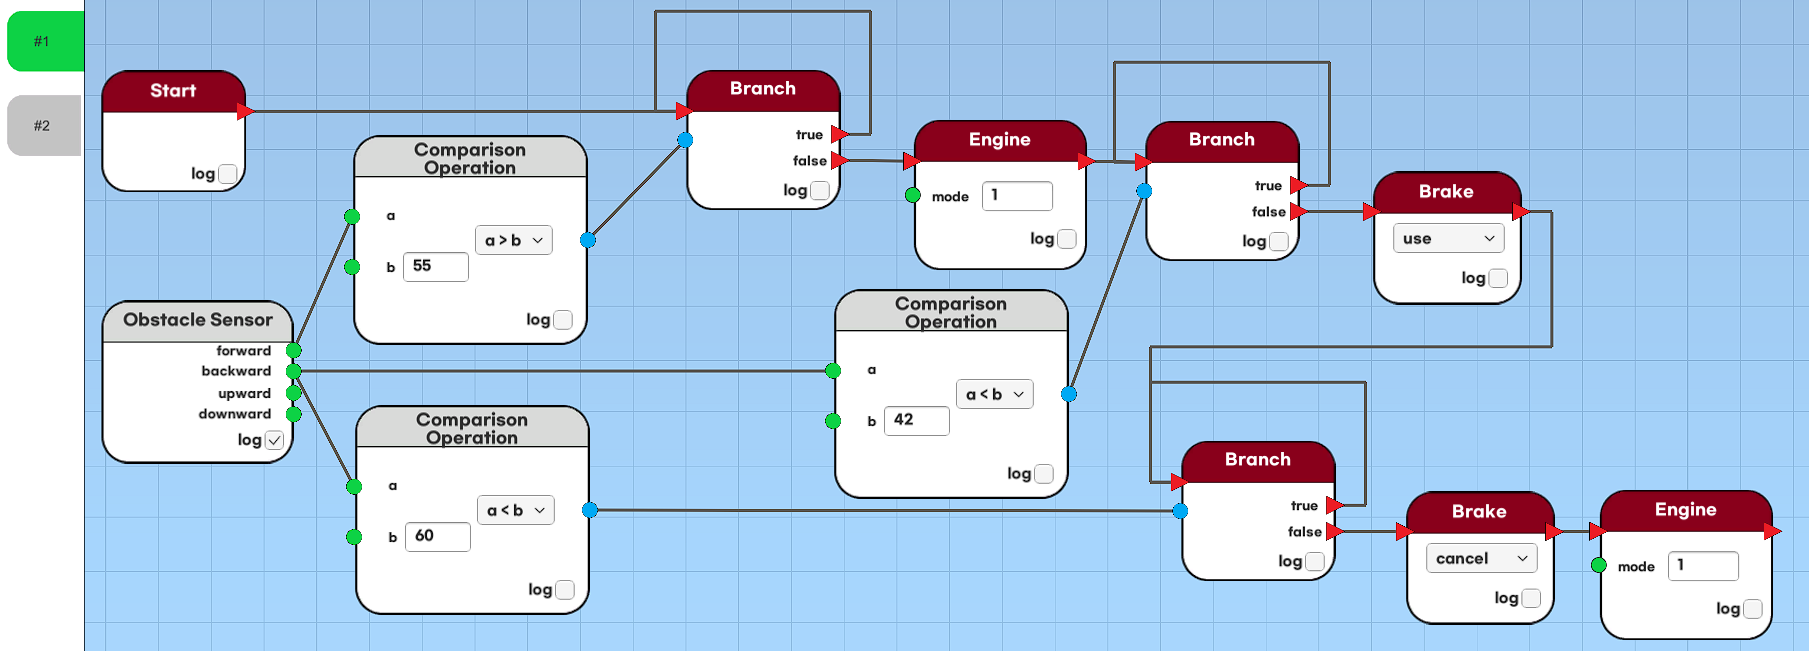This screenshot has width=1809, height=651.
Task: Click the third Branch's false output arrow
Action: 1334,531
